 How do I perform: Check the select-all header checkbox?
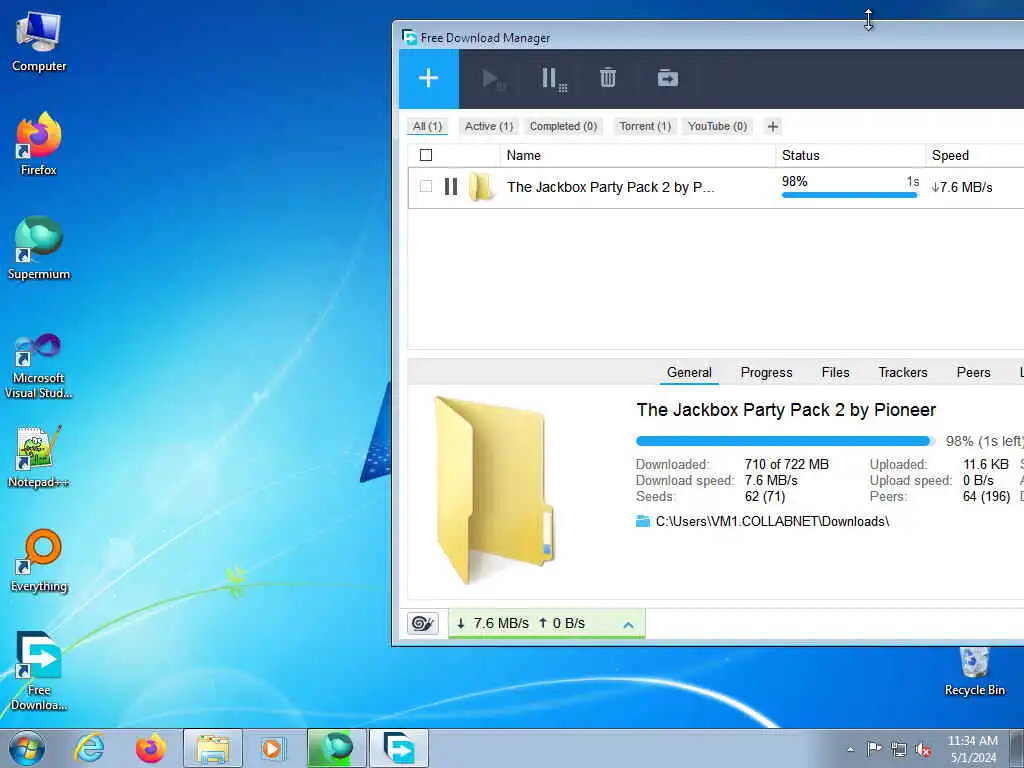tap(426, 155)
